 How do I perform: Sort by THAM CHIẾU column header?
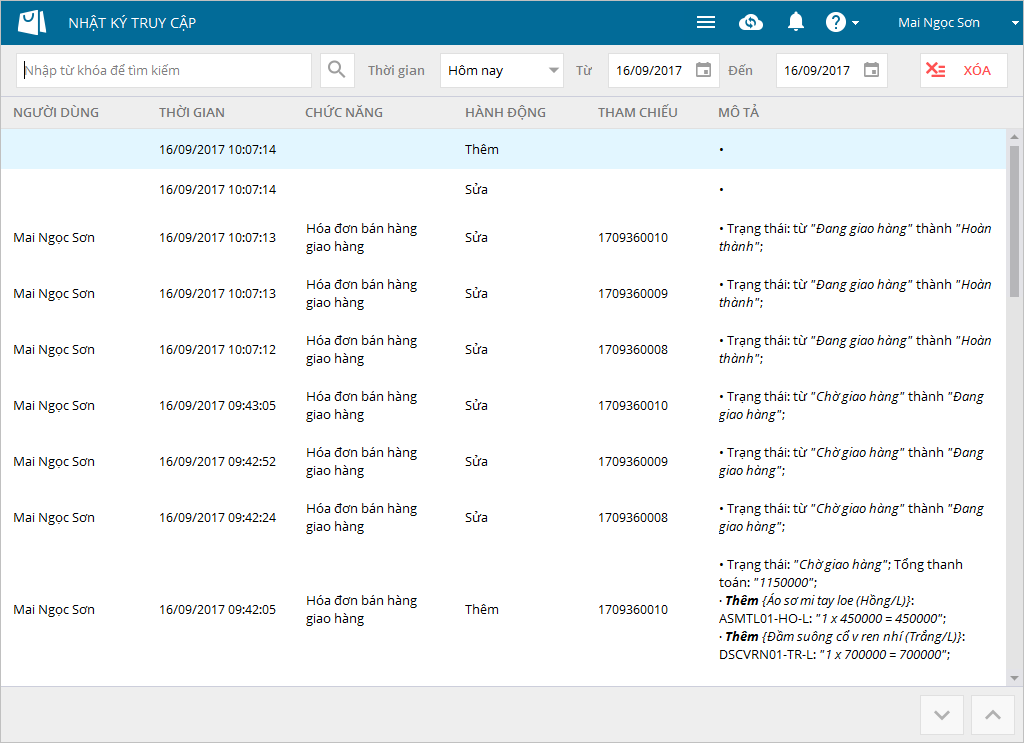638,112
